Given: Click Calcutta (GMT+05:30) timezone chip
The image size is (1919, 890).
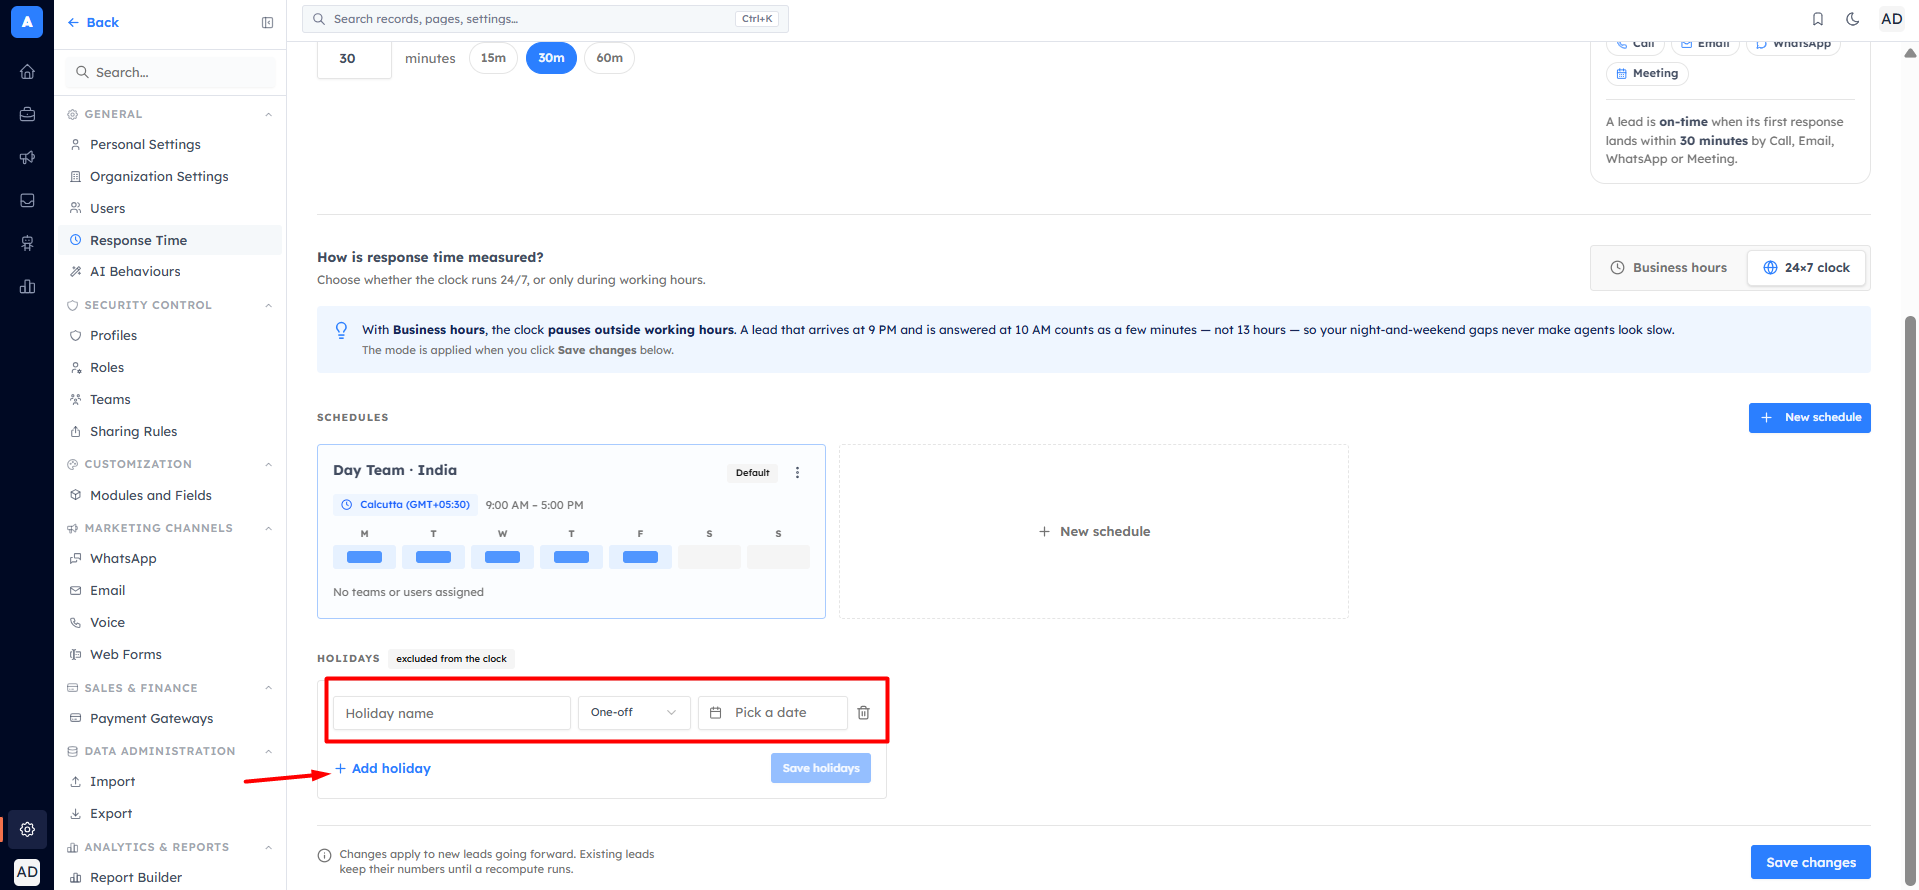Looking at the screenshot, I should (406, 505).
